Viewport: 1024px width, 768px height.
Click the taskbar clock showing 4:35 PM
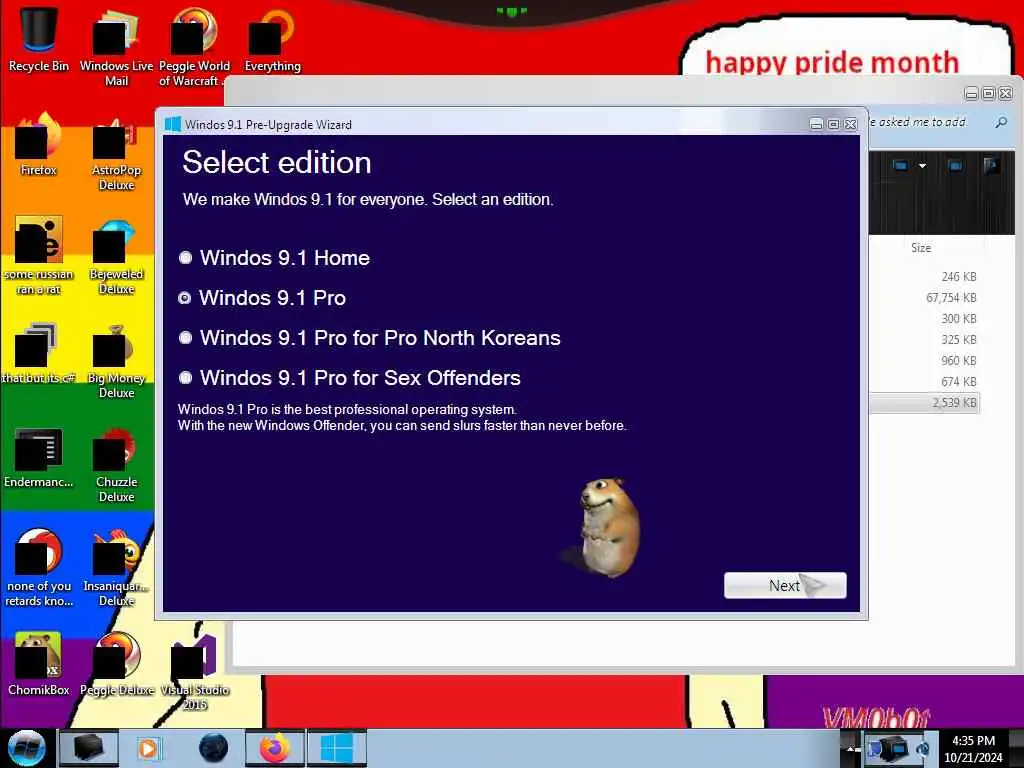(x=973, y=748)
